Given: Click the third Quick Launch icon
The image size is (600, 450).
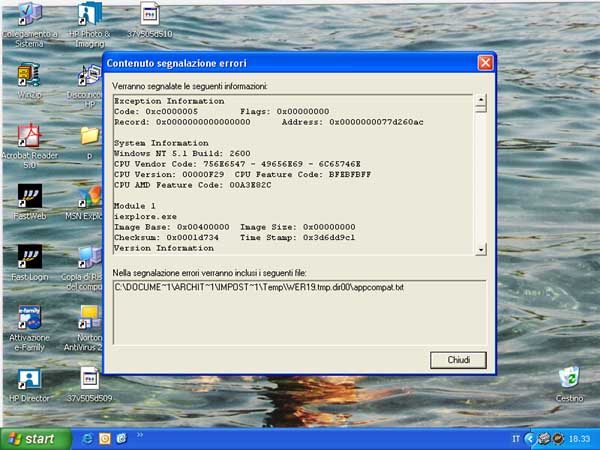Looking at the screenshot, I should pyautogui.click(x=122, y=439).
